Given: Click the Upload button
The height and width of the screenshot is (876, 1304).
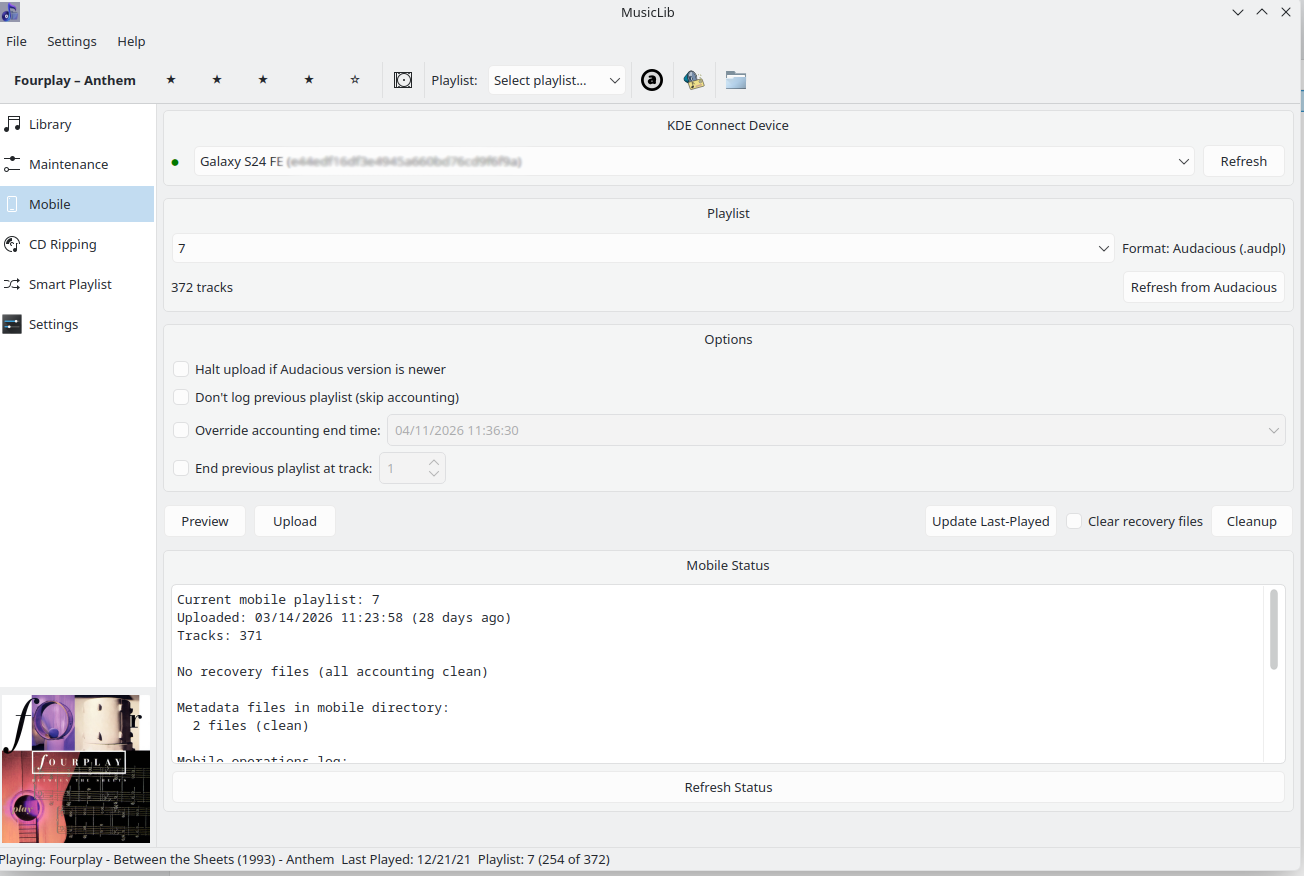Looking at the screenshot, I should click(295, 521).
